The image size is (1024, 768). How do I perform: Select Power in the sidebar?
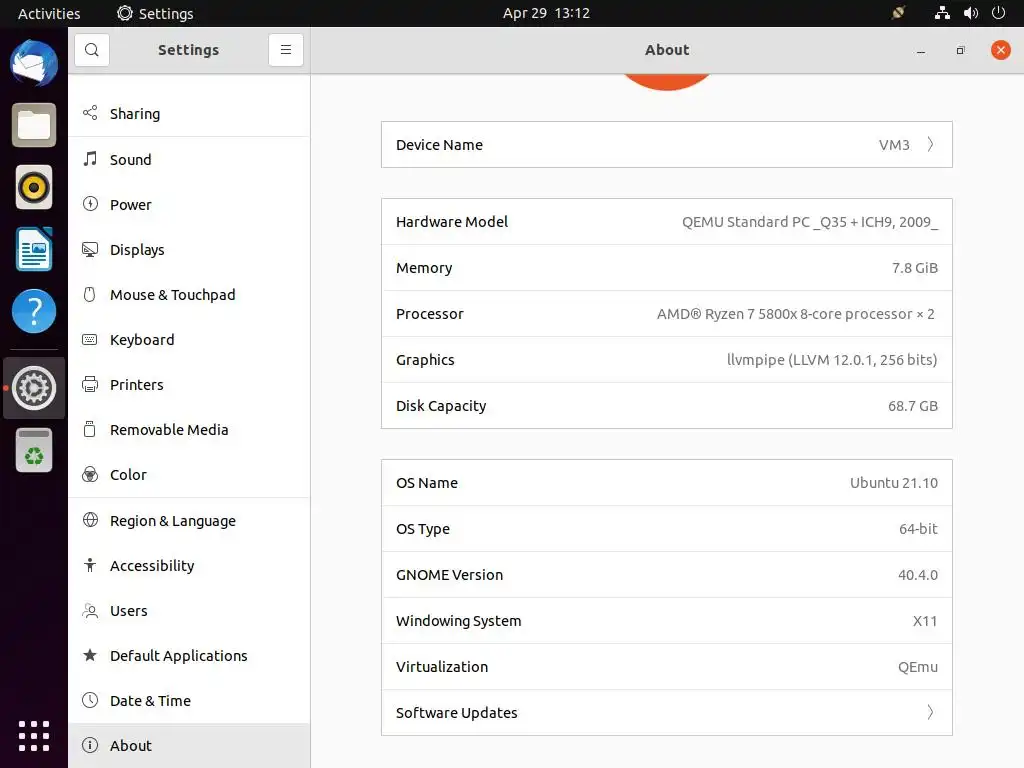pyautogui.click(x=189, y=204)
